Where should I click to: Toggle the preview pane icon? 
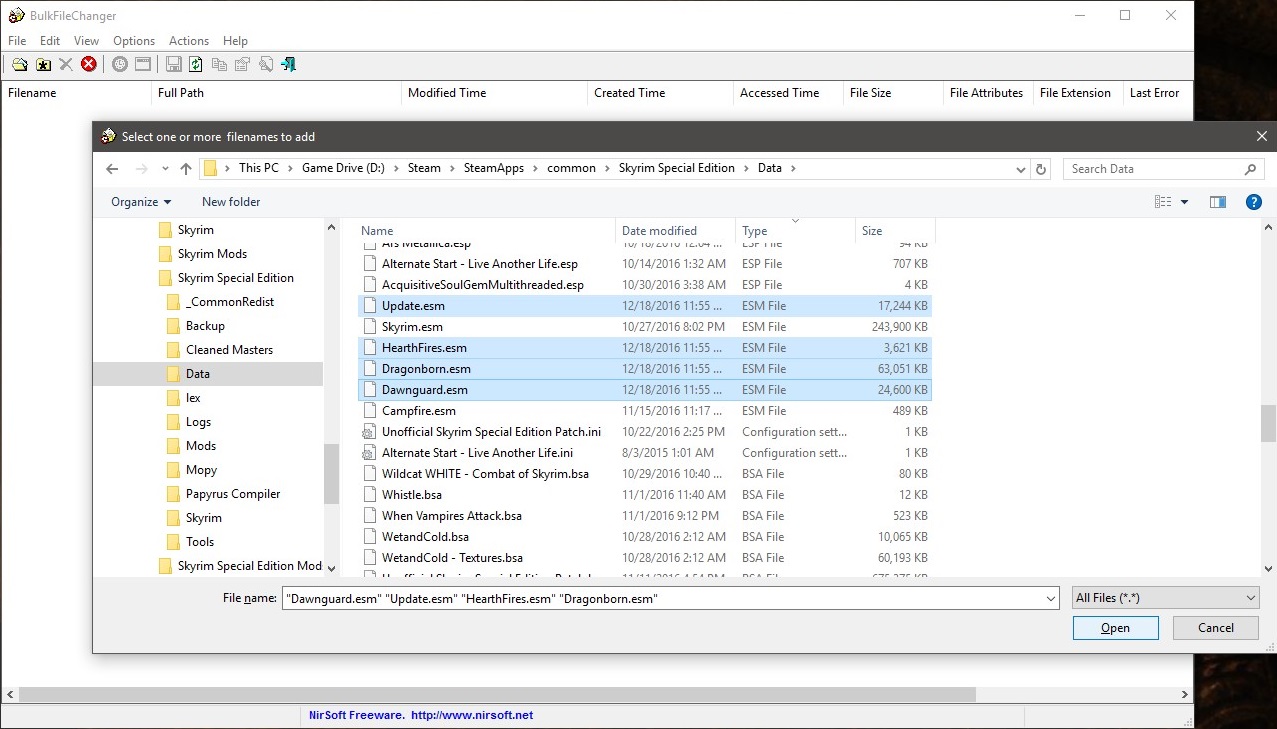[x=1217, y=202]
